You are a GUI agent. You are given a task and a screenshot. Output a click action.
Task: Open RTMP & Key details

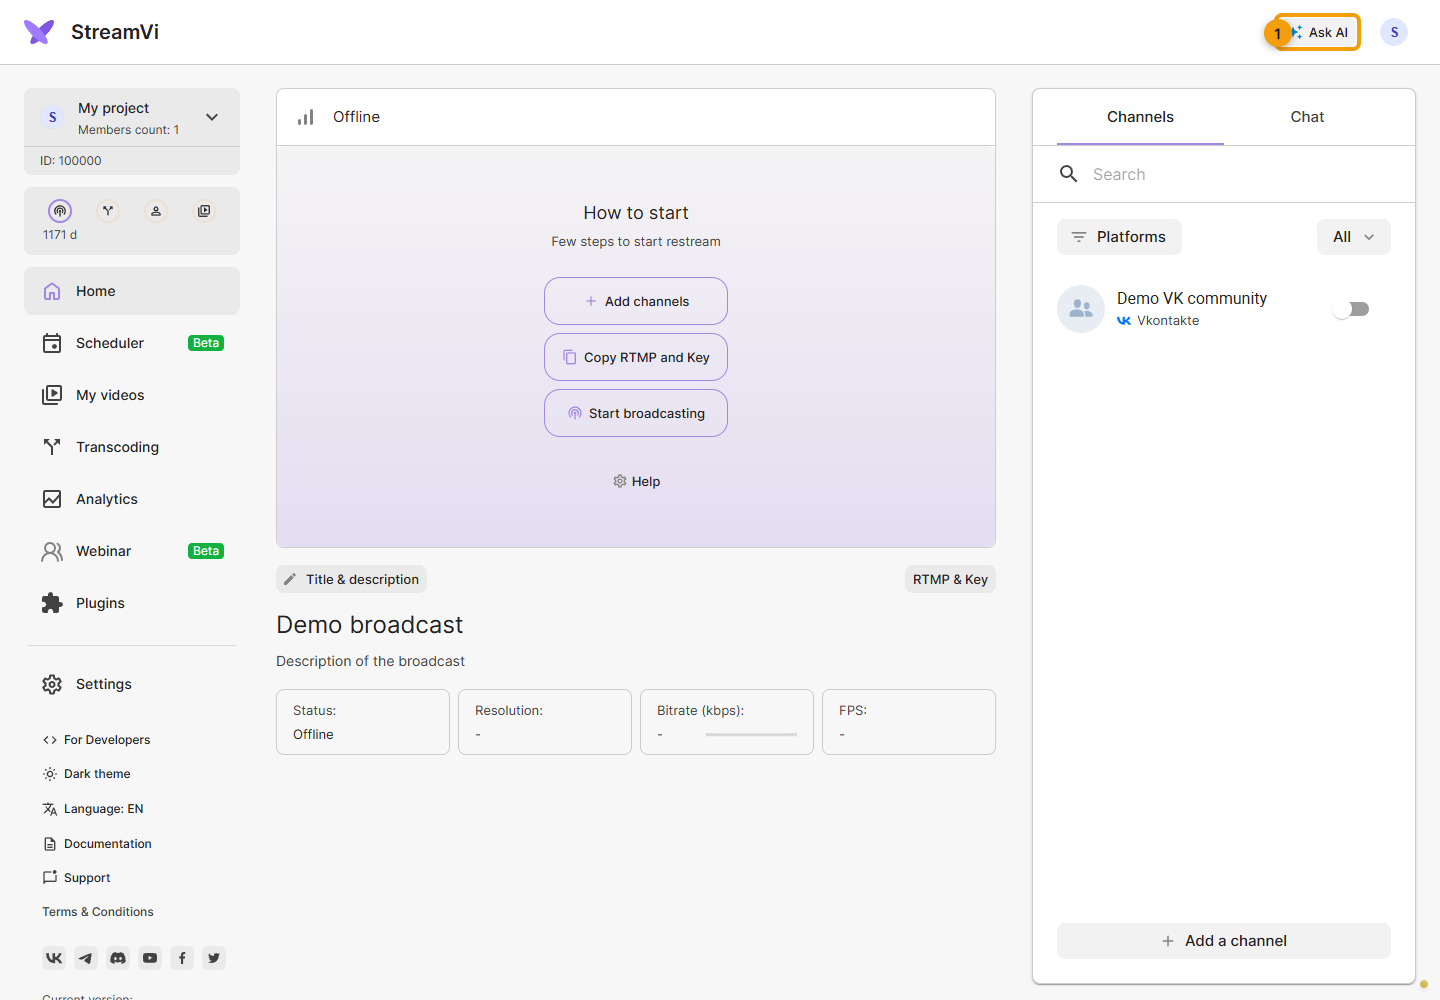click(950, 579)
